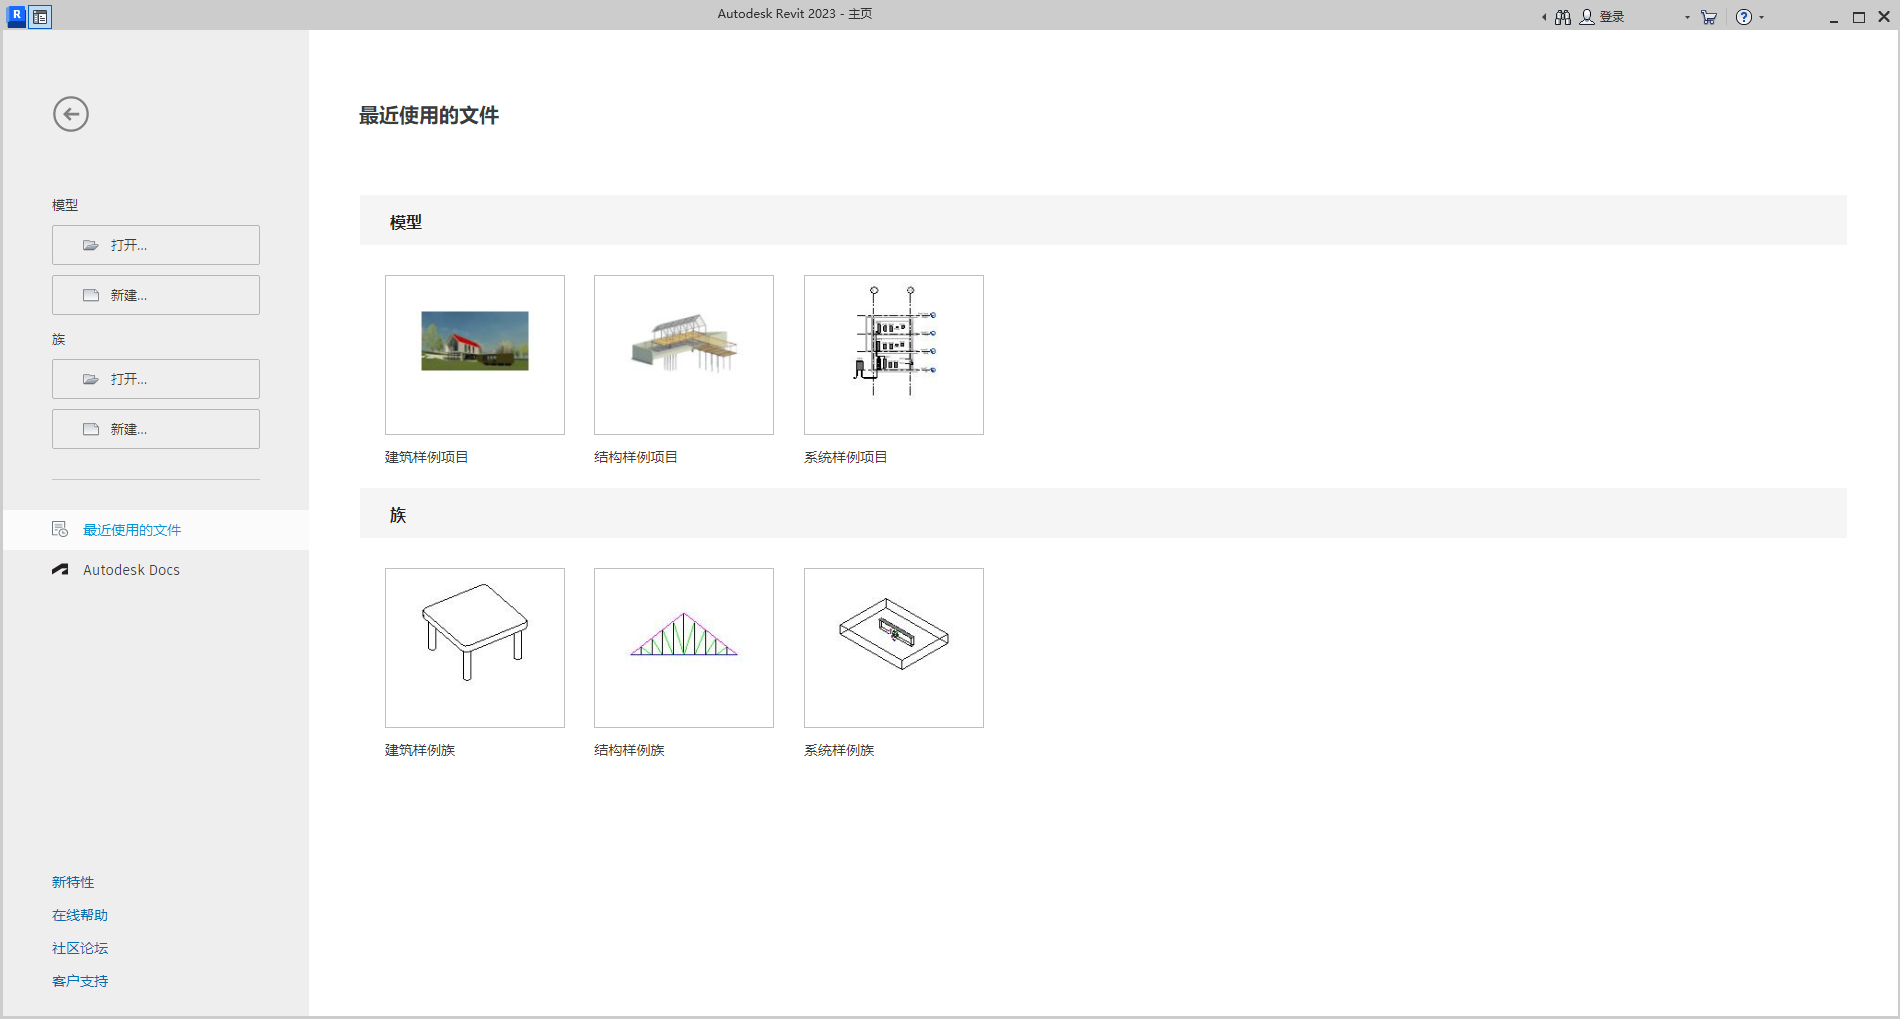Open the 在线帮助 link
The image size is (1900, 1019).
tap(78, 914)
